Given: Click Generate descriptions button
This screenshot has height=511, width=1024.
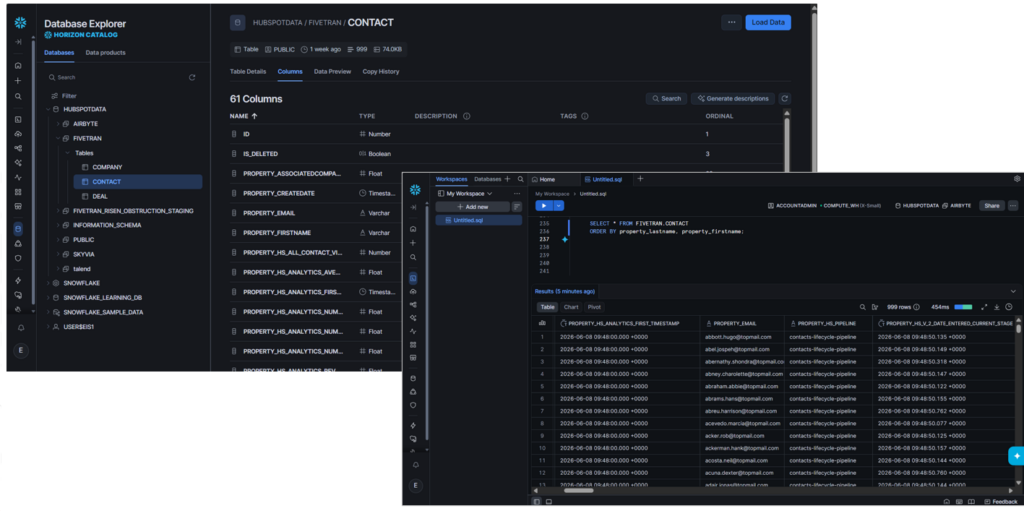Looking at the screenshot, I should [733, 99].
